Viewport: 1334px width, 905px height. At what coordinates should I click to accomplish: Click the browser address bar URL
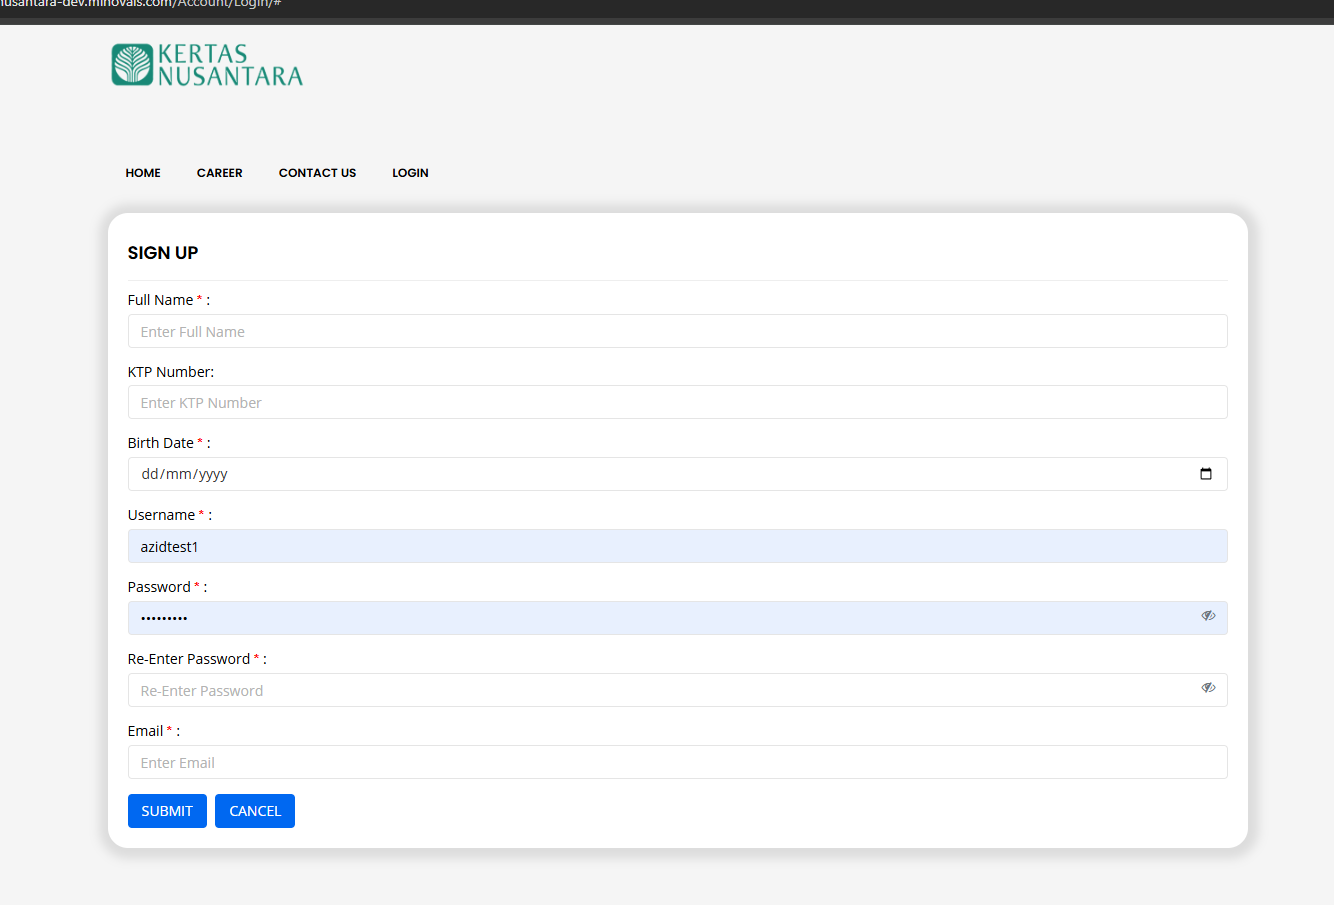pos(140,4)
